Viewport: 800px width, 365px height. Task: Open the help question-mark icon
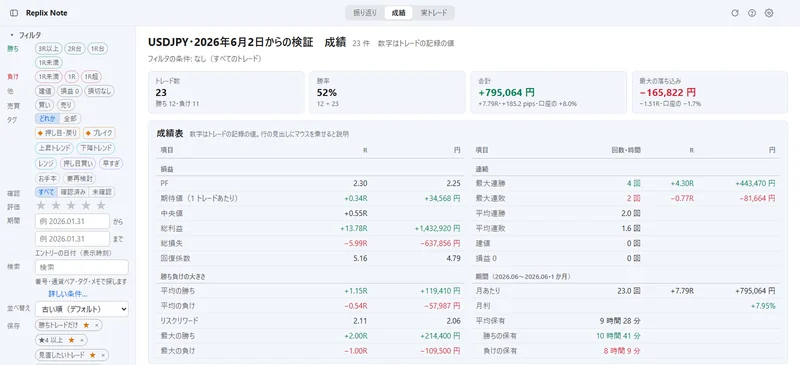pos(752,13)
